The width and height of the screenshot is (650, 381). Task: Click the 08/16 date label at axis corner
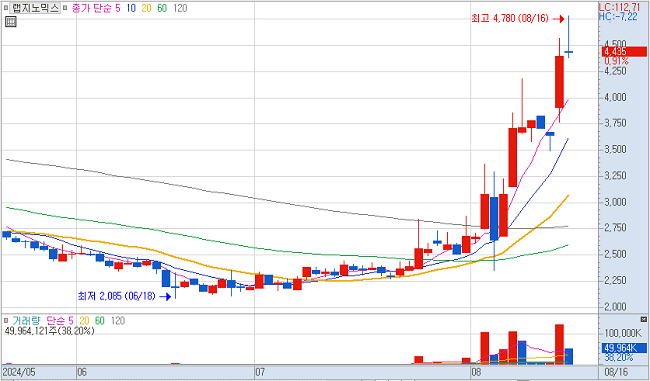tap(617, 371)
